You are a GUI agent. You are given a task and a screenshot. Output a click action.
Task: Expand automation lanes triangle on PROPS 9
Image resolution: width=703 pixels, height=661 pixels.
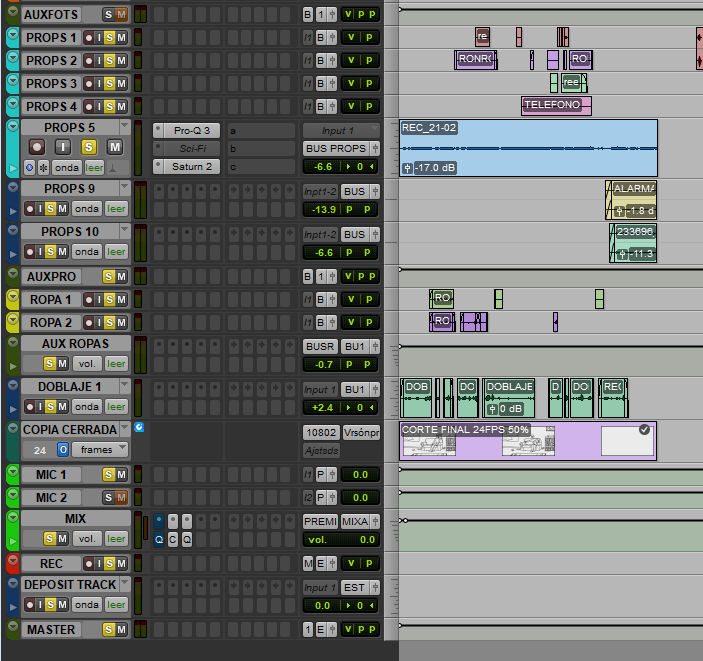point(13,211)
